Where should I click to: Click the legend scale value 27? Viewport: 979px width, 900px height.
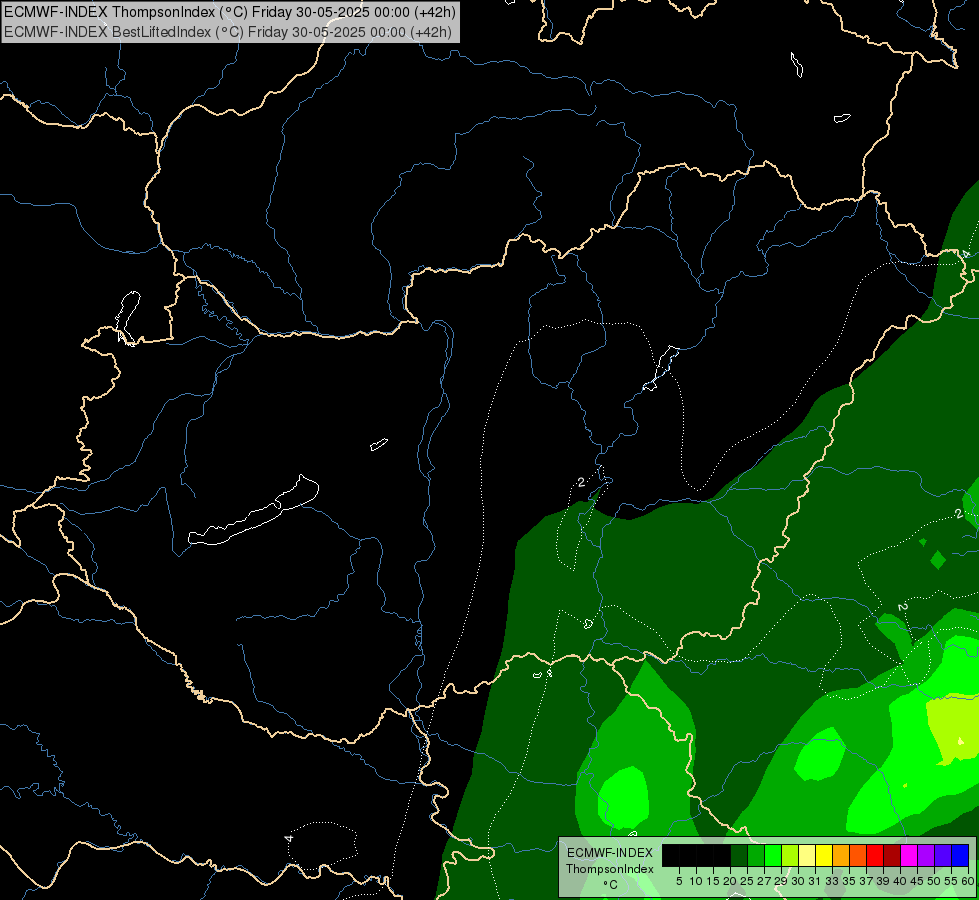[764, 881]
